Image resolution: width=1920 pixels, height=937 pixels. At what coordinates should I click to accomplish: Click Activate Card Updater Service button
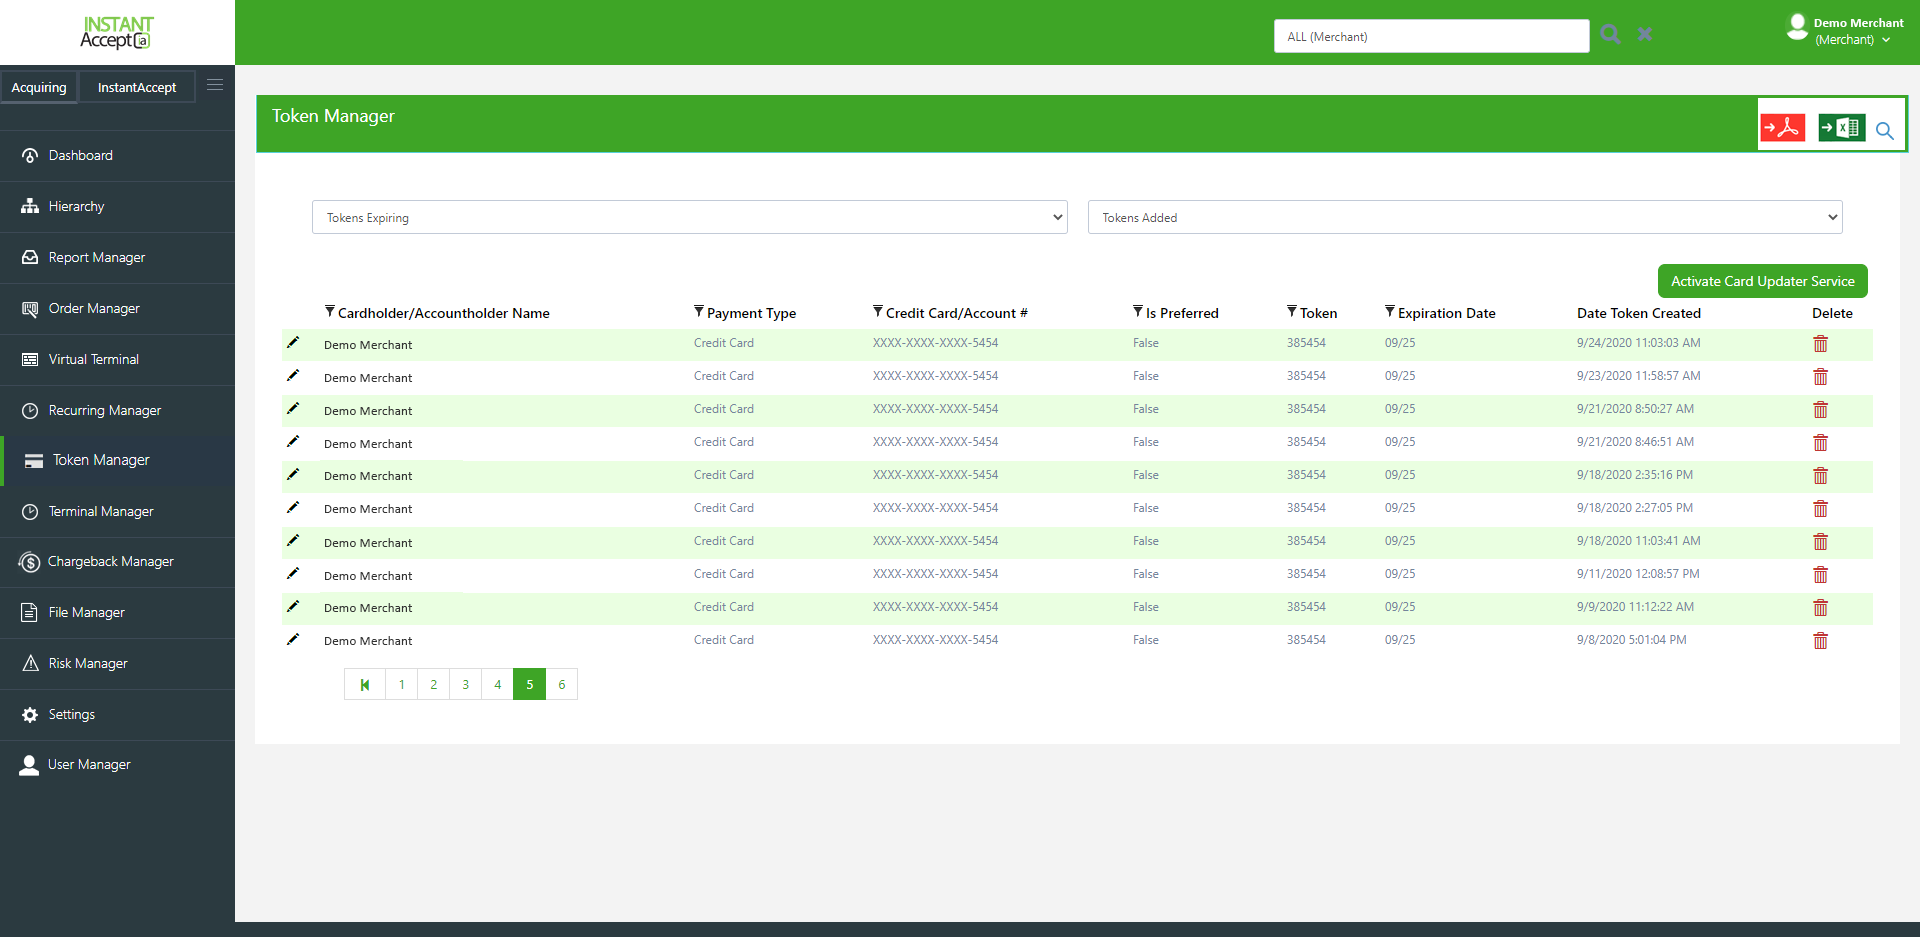click(1762, 281)
